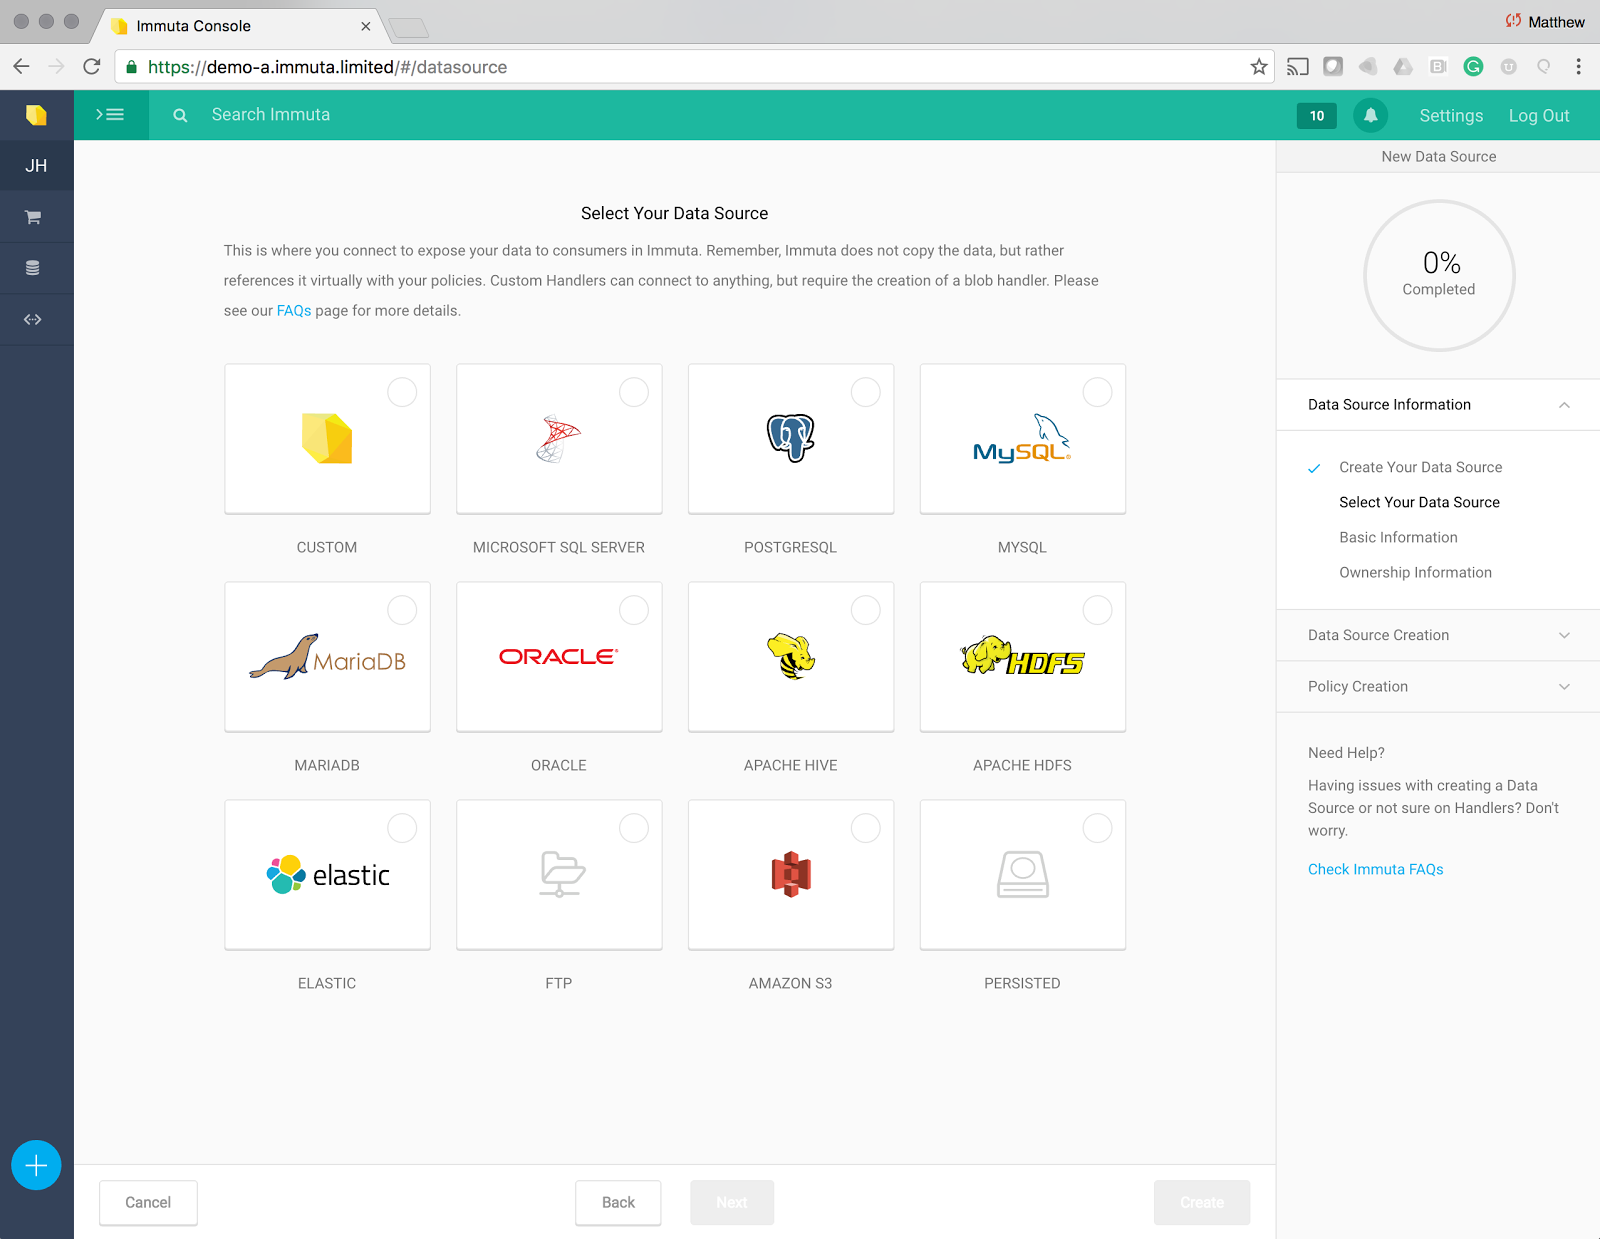Go to Ownership Information step

click(x=1415, y=572)
